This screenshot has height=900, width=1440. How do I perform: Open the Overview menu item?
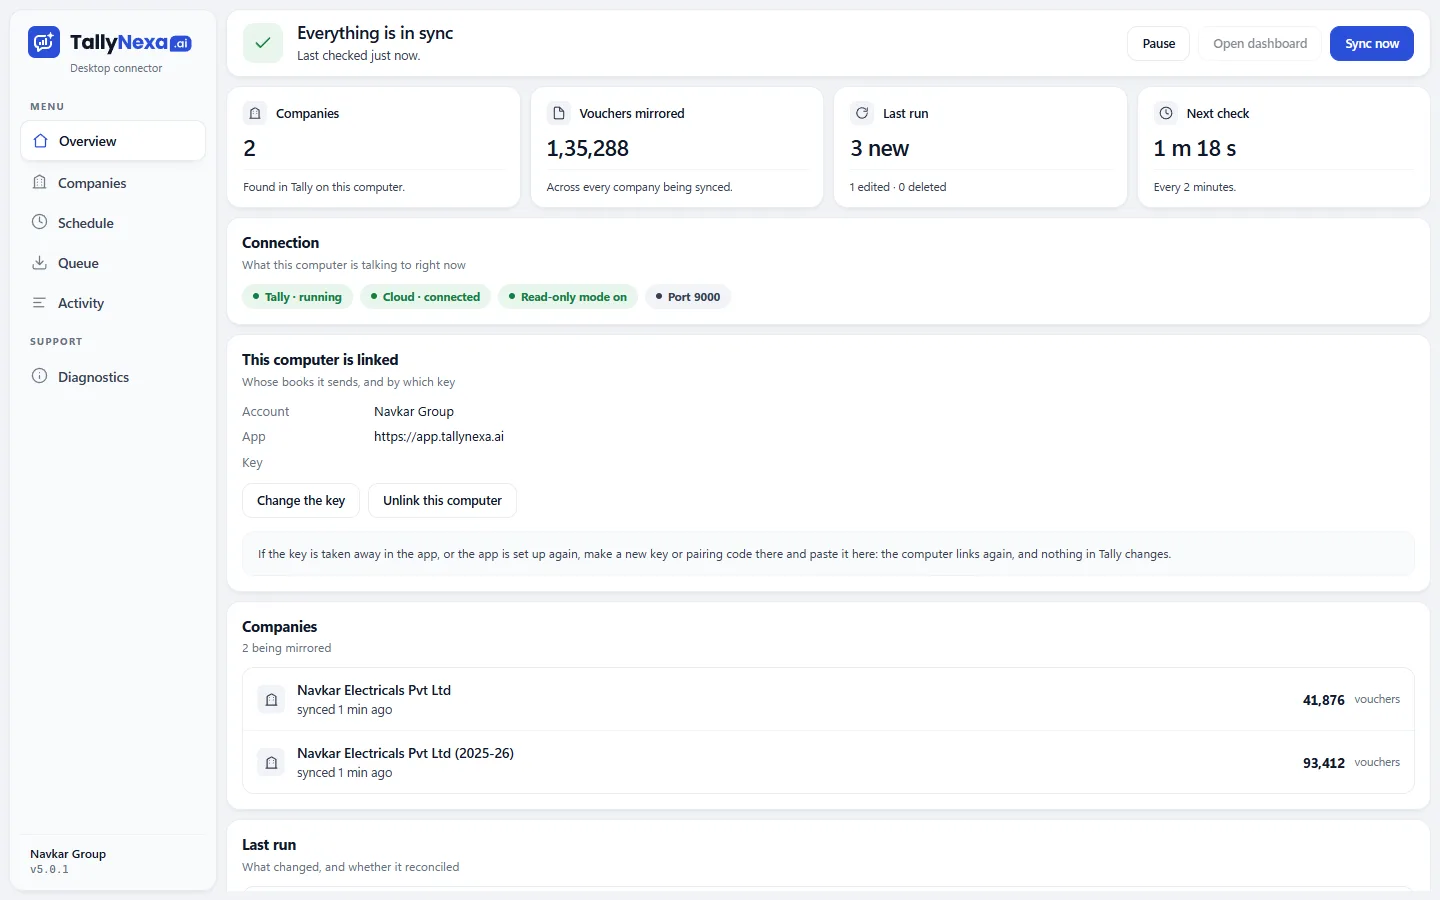(x=113, y=141)
